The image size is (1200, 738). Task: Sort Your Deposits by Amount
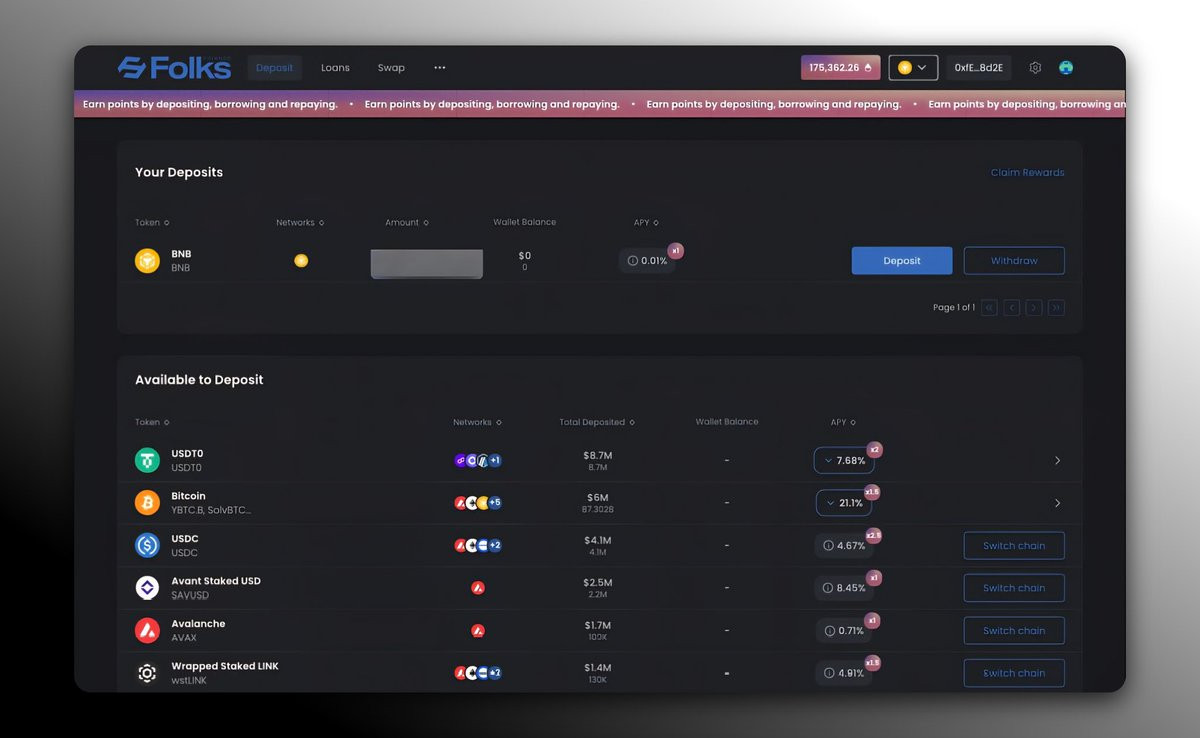(407, 222)
